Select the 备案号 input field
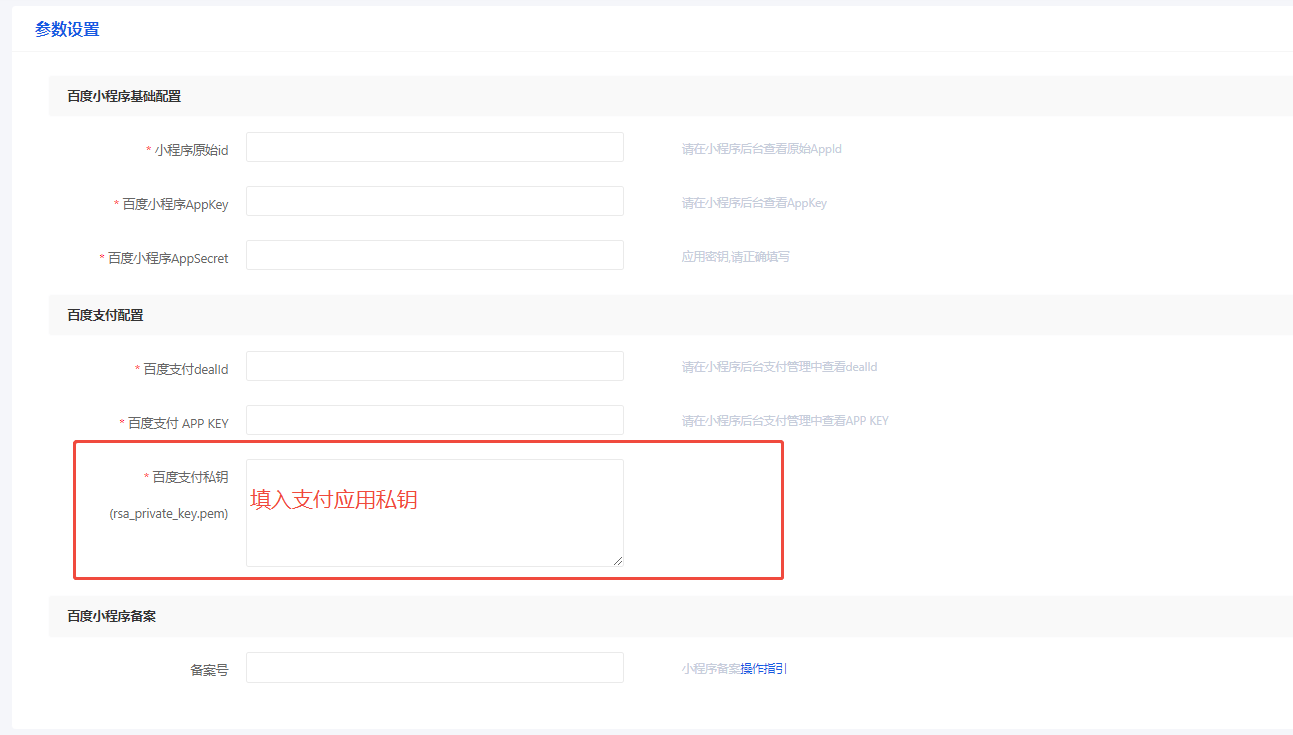The height and width of the screenshot is (735, 1293). [434, 668]
